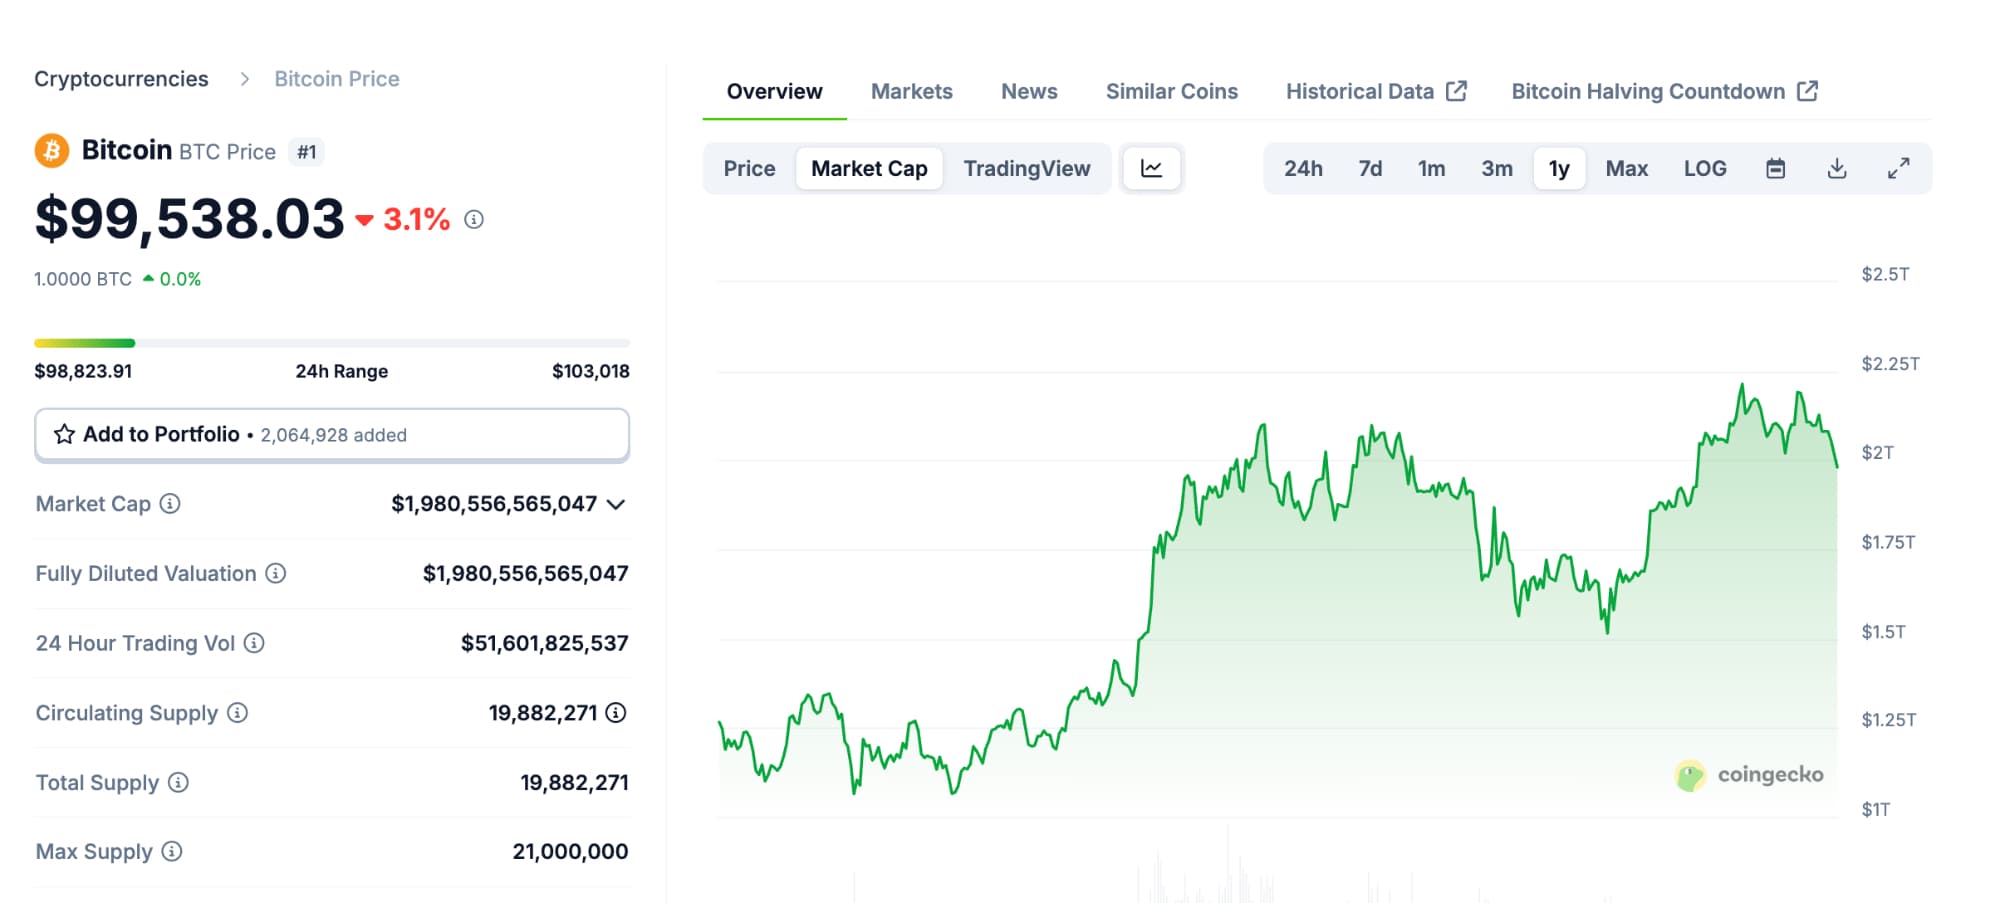Click info icon next to Market Cap
Viewport: 2000px width, 903px height.
tap(170, 504)
